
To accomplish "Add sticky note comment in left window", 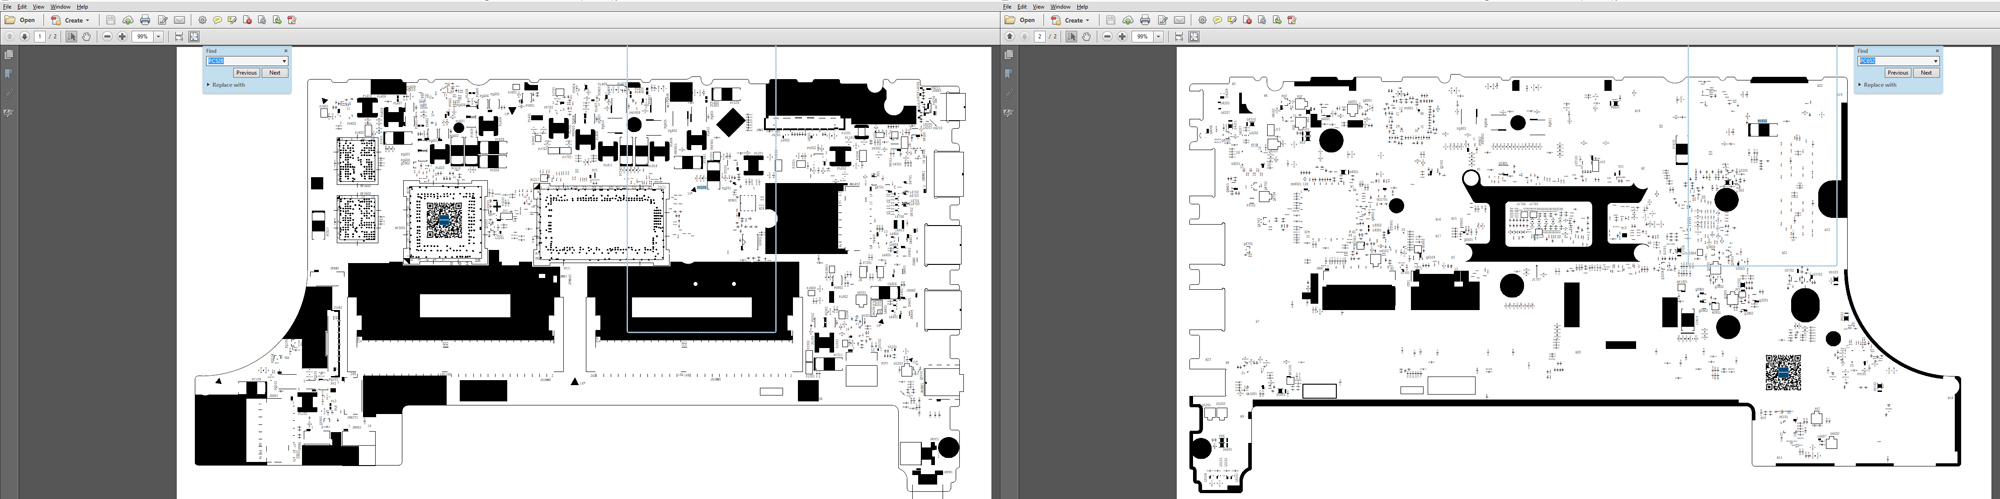I will point(217,20).
